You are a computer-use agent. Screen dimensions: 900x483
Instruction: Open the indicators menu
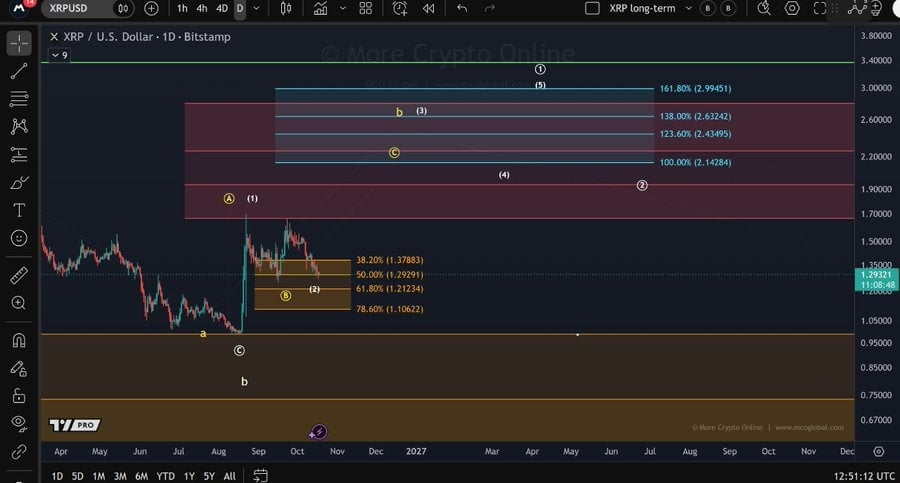pos(320,9)
